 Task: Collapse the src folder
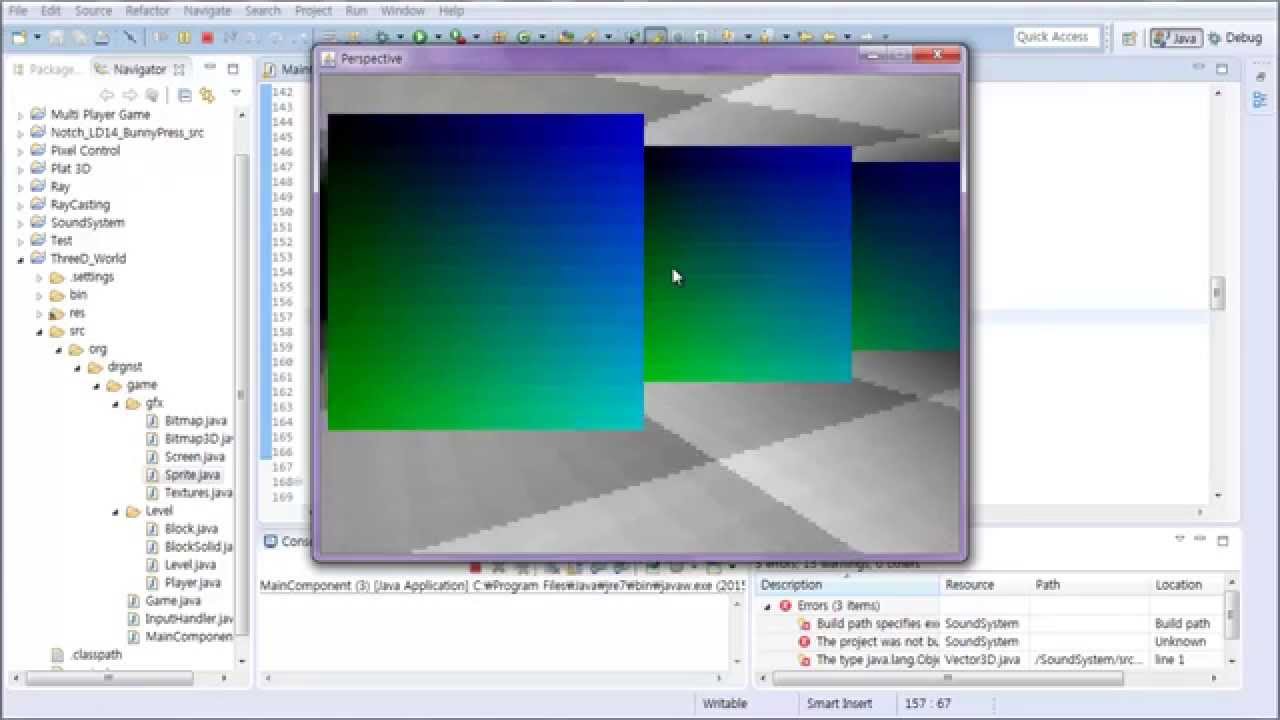pyautogui.click(x=40, y=331)
